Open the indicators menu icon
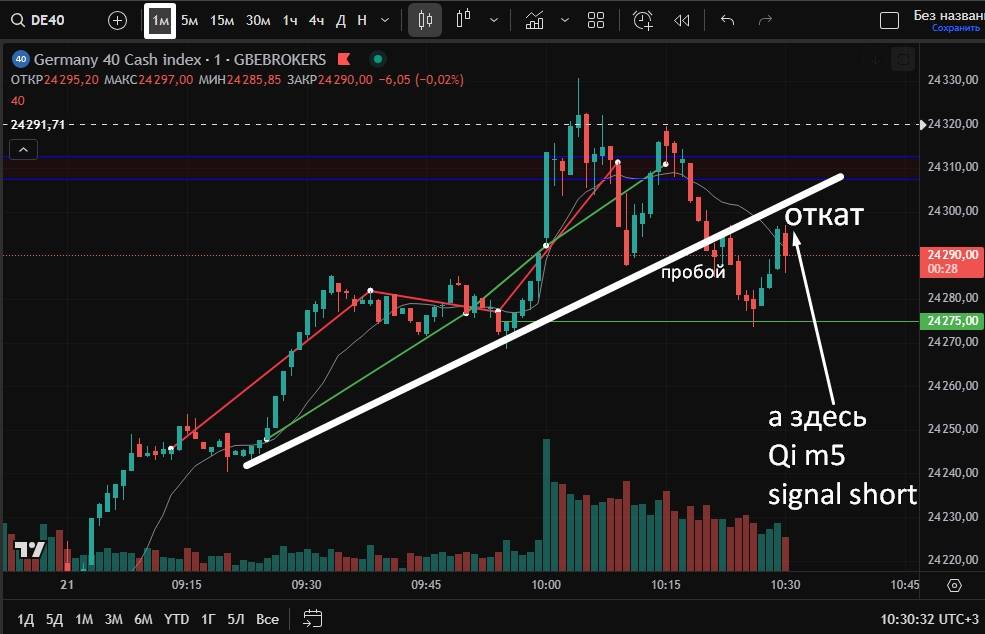The height and width of the screenshot is (634, 985). coord(535,20)
